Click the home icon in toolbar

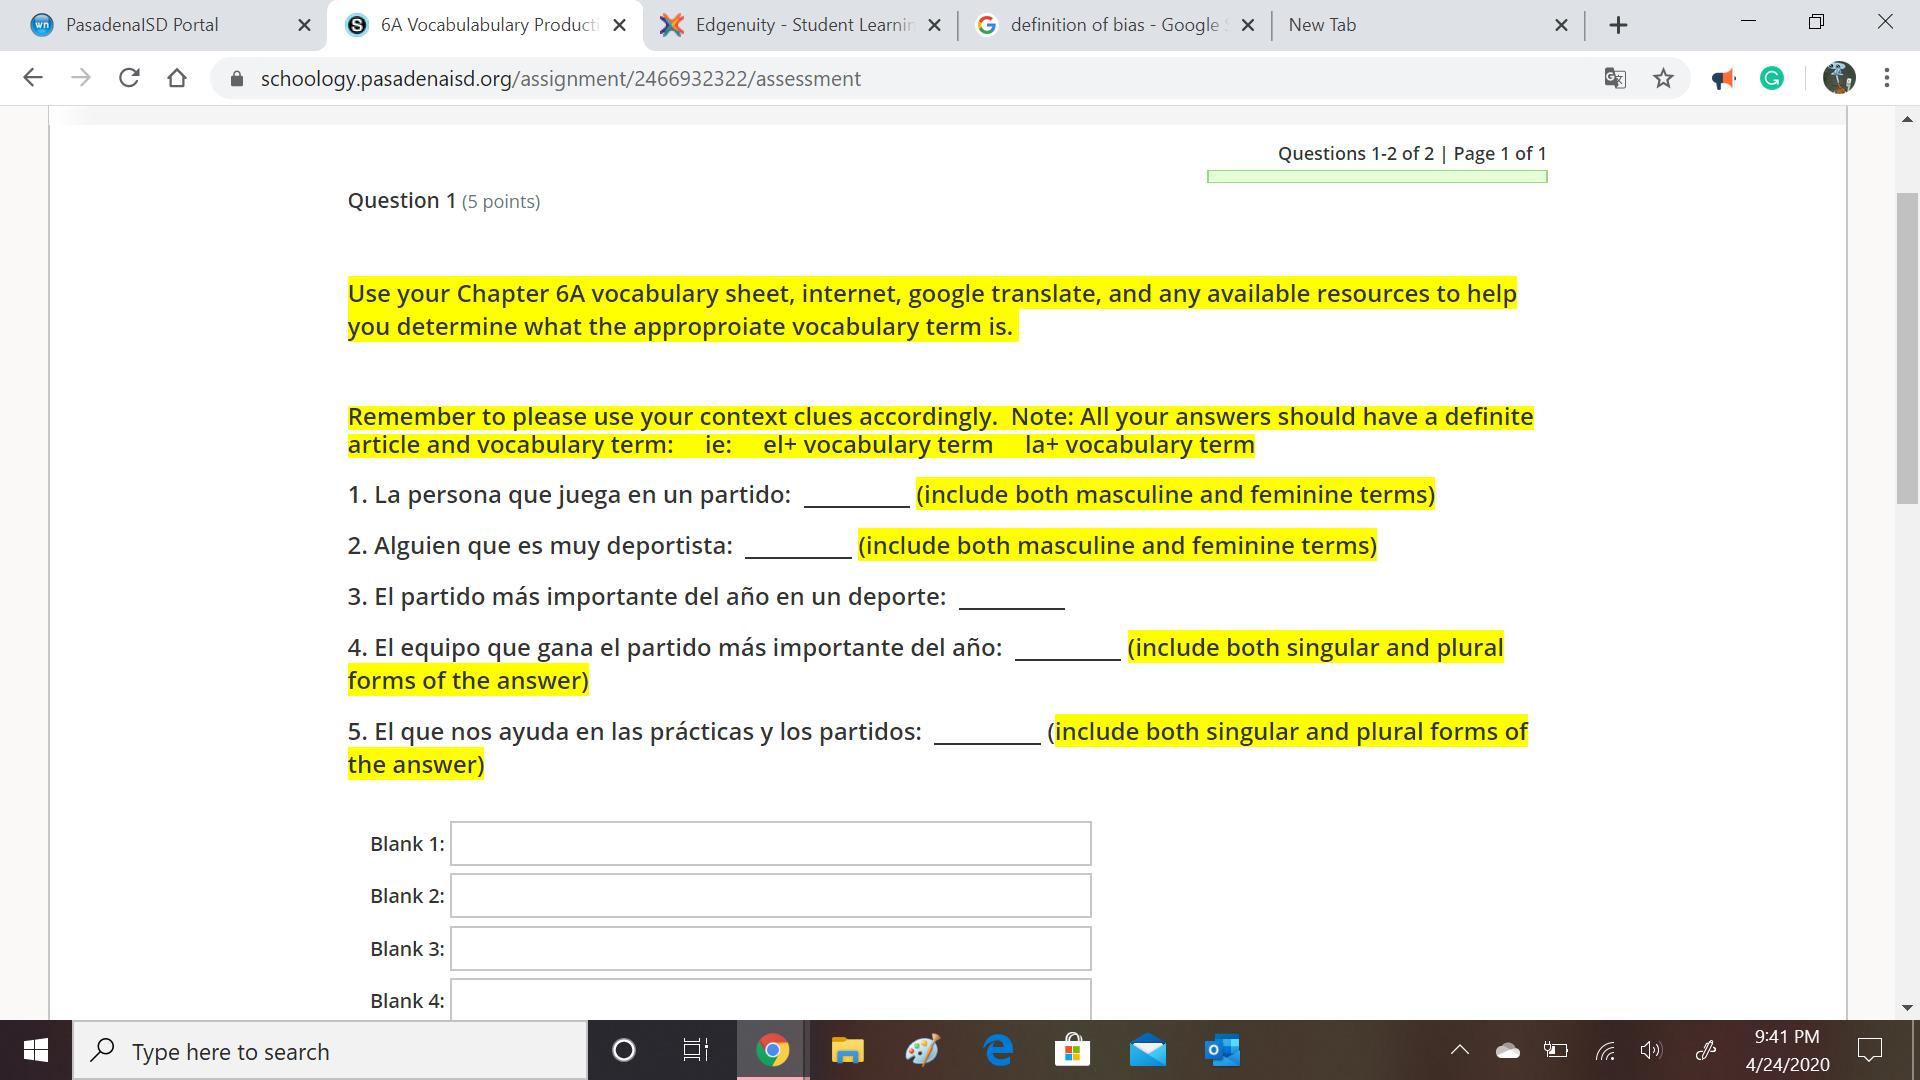(177, 78)
